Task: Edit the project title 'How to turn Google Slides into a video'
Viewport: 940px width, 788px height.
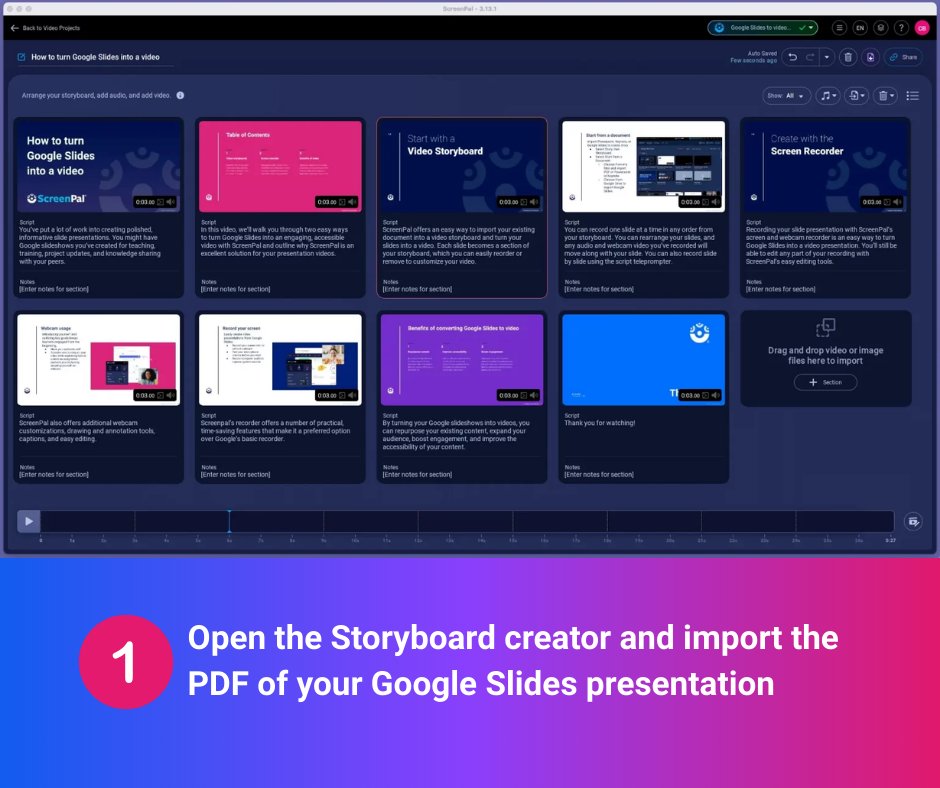Action: (95, 57)
